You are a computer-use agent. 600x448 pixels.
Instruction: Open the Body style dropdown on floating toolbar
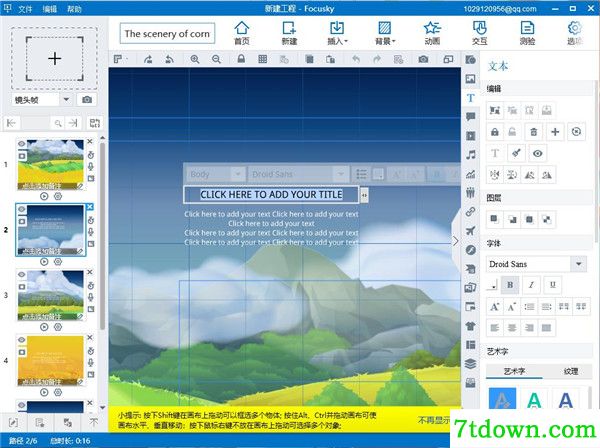[x=238, y=174]
